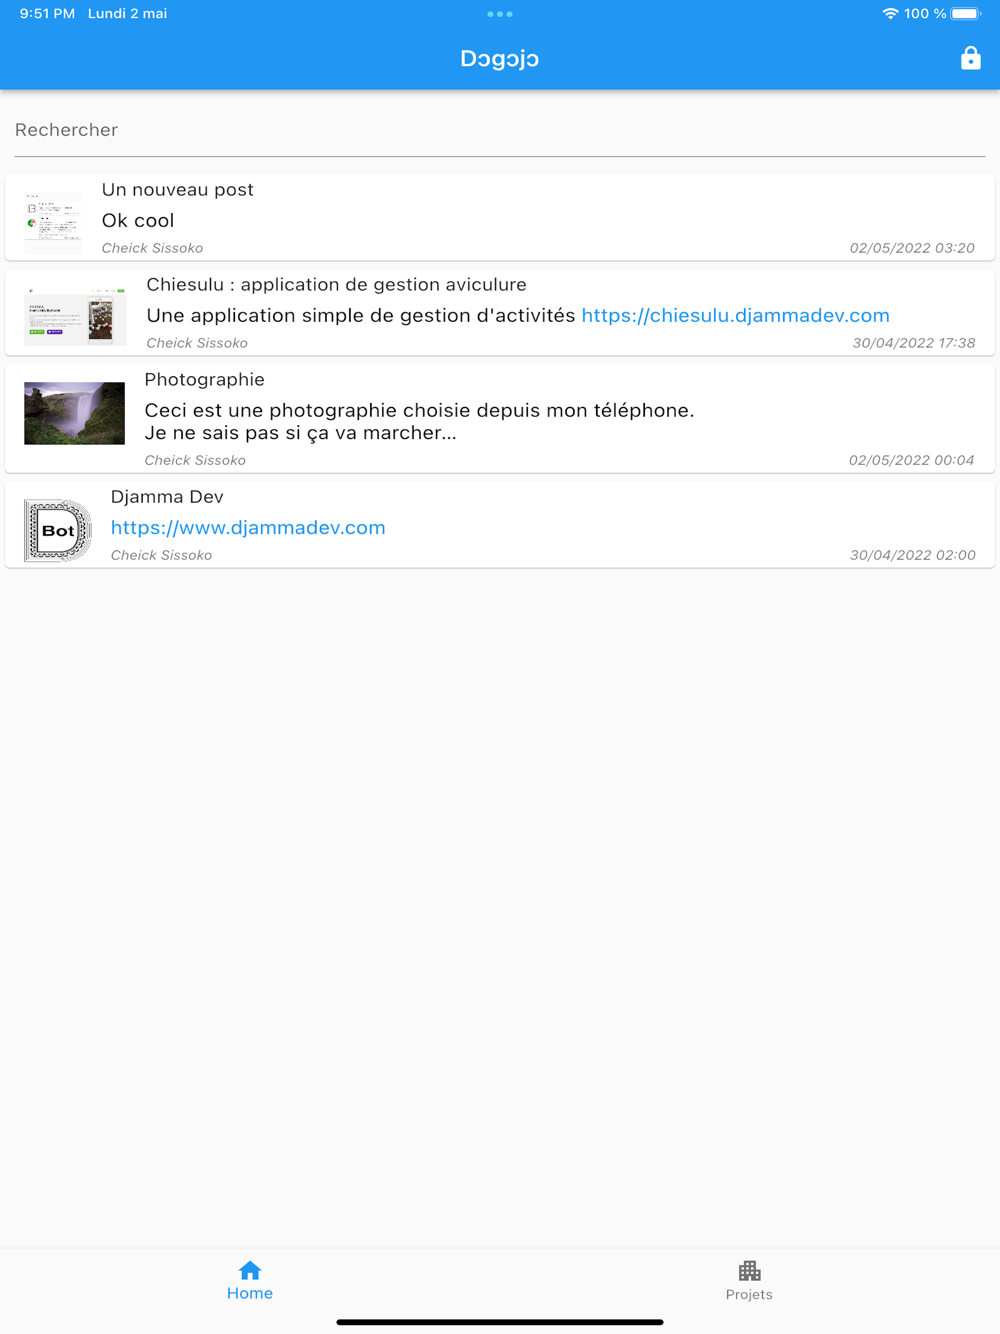1000x1334 pixels.
Task: Tap the Dɔgɔjɔ app title
Action: coord(500,59)
